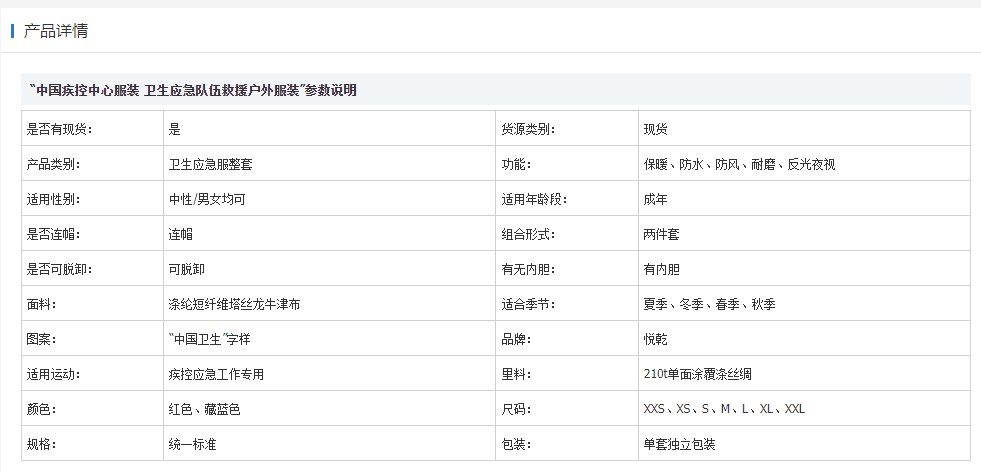Click the "中国卫生"字样 pattern value
Screen dimensions: 981x472
click(x=210, y=340)
